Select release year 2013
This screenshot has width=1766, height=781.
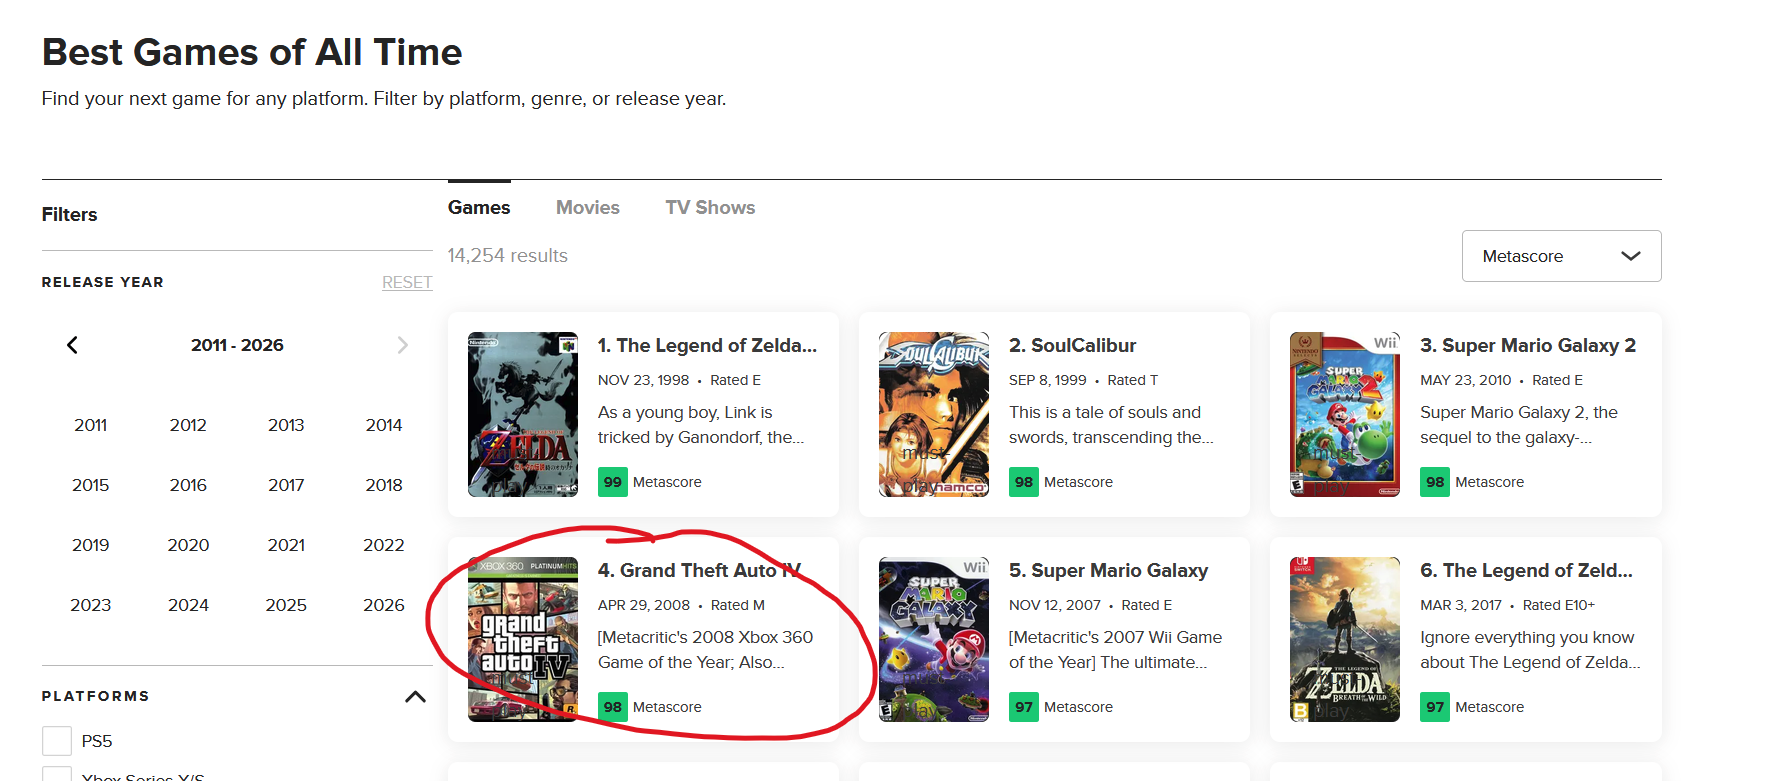[x=286, y=425]
